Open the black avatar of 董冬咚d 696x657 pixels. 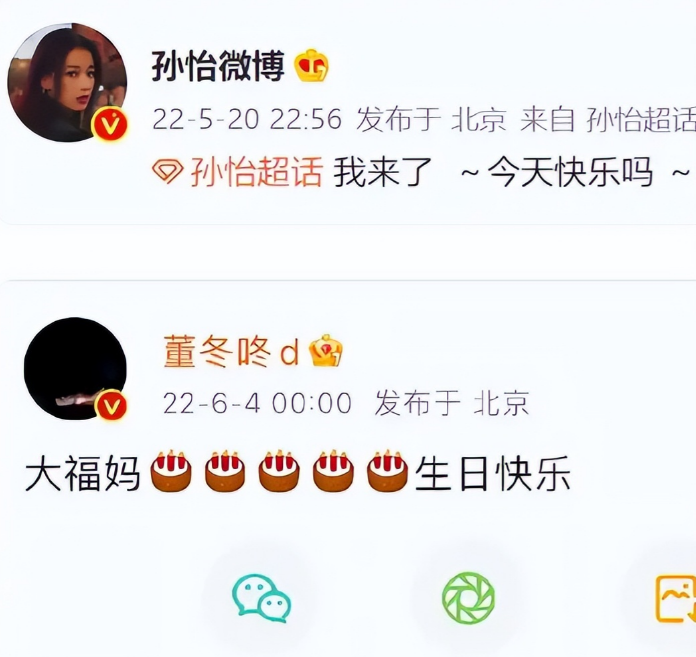click(75, 368)
